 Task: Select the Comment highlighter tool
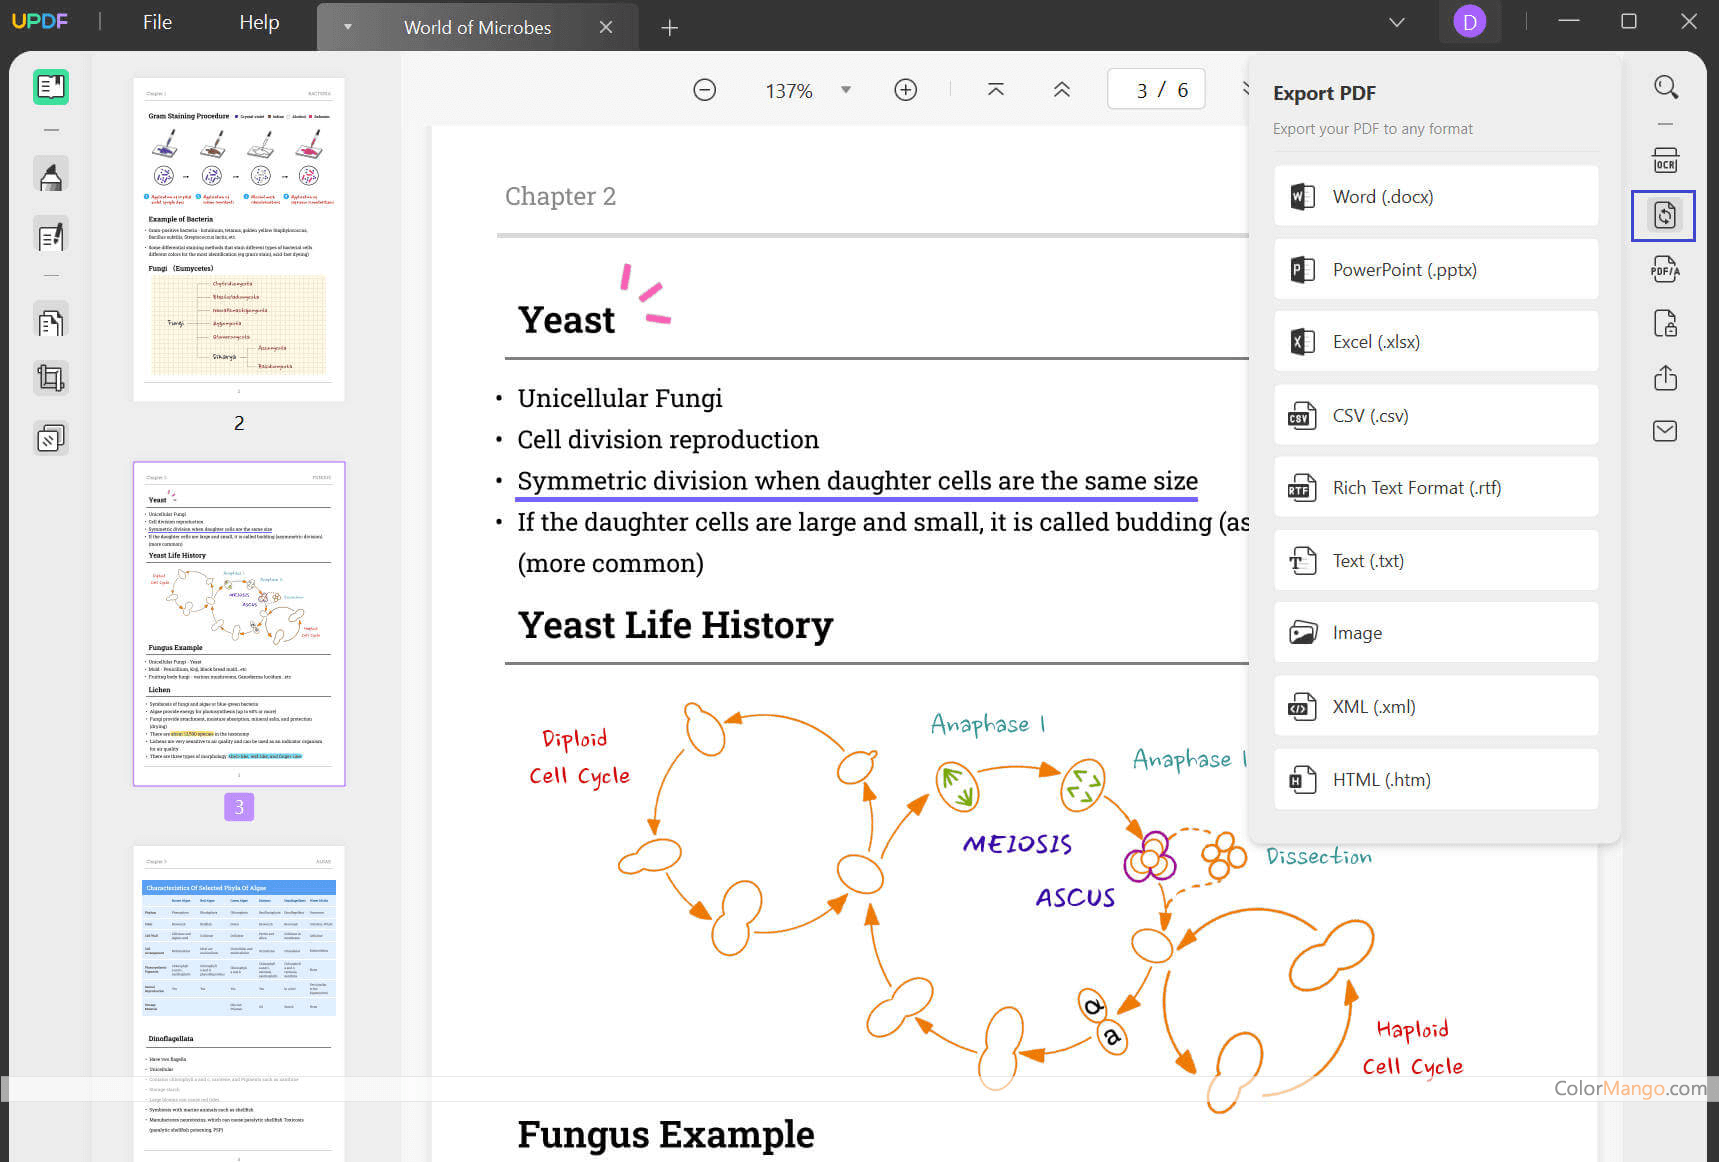click(x=51, y=177)
